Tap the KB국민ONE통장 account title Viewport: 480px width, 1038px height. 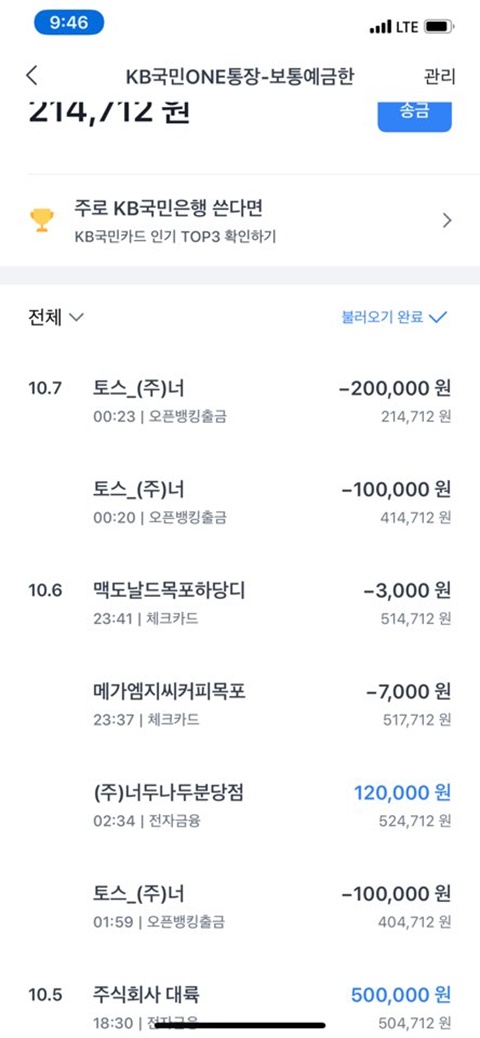point(240,77)
